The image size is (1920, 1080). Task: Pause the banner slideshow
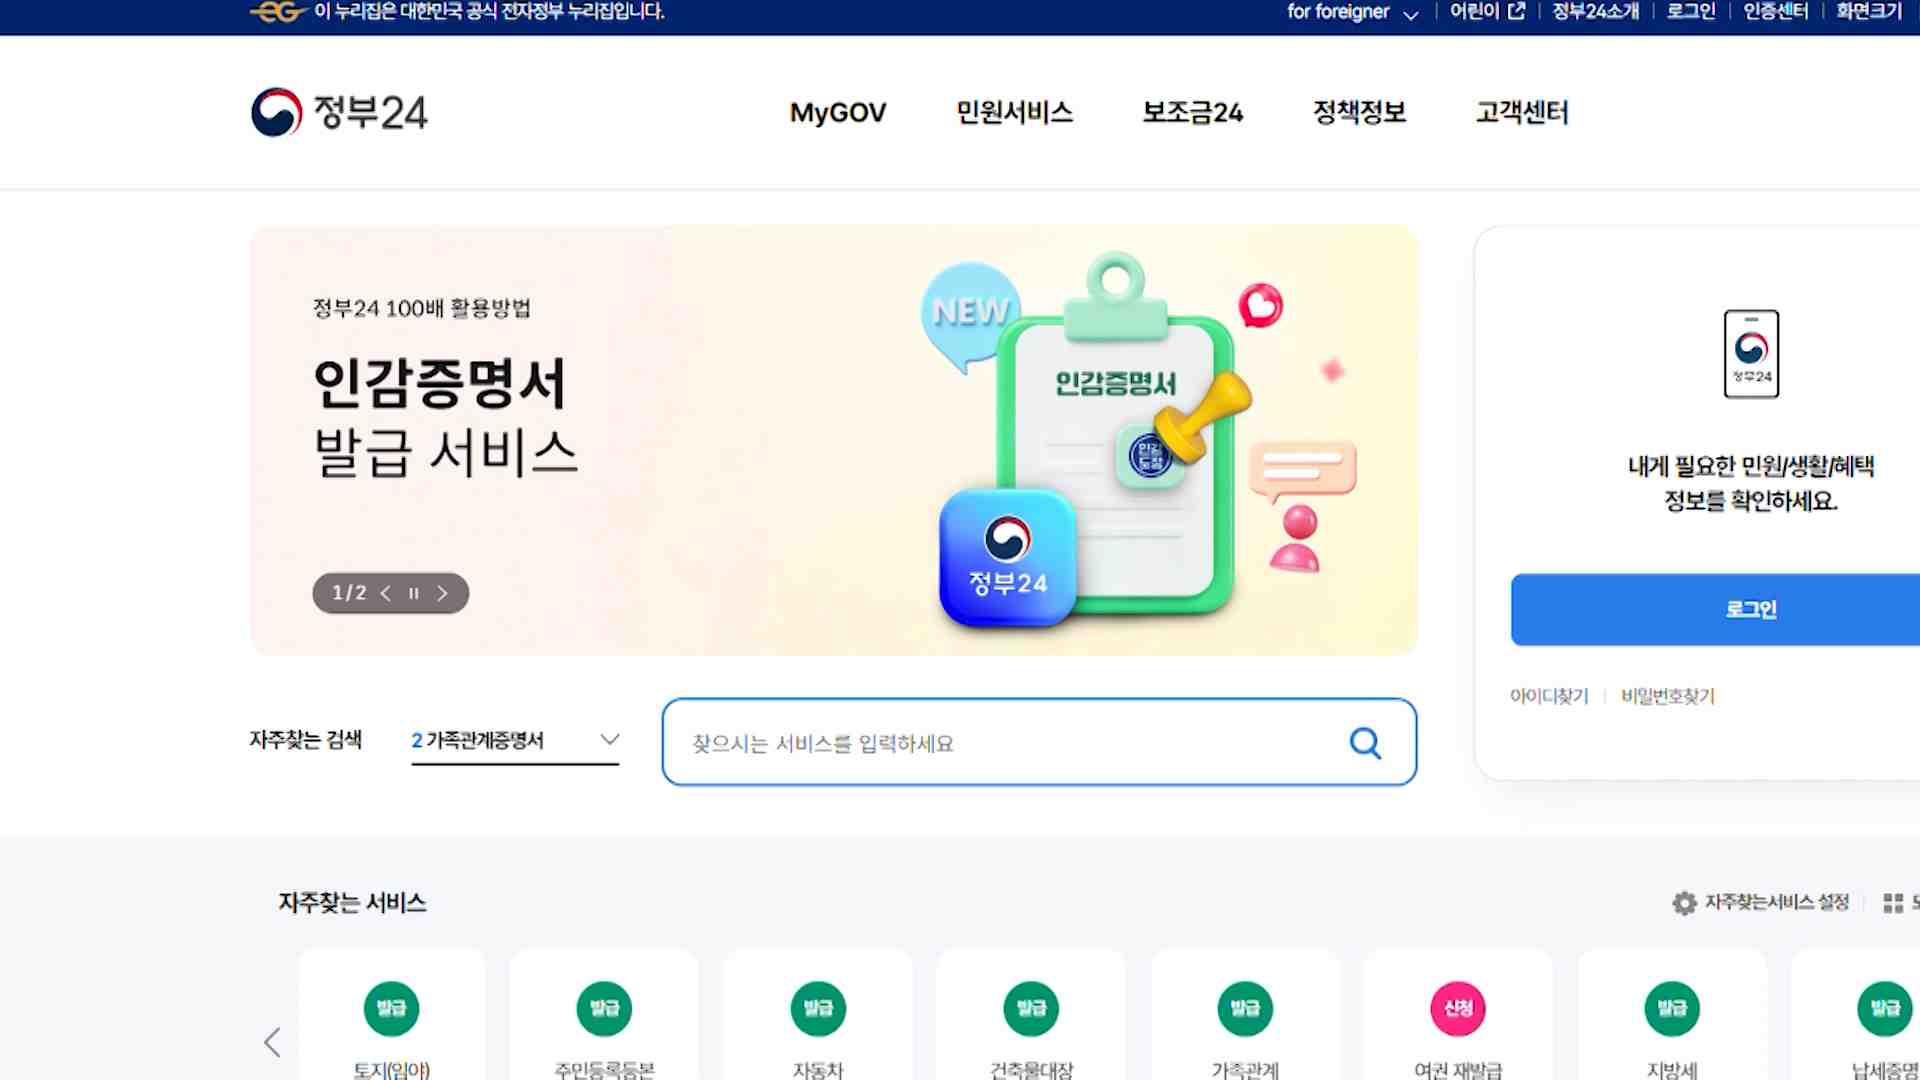coord(414,593)
